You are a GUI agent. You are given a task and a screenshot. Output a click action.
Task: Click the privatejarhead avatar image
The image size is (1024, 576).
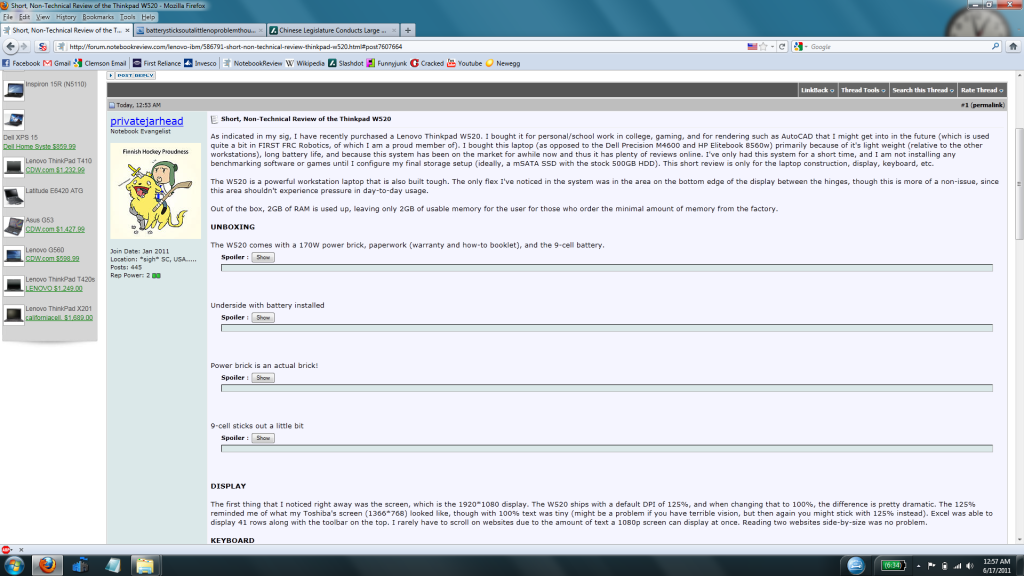(155, 191)
